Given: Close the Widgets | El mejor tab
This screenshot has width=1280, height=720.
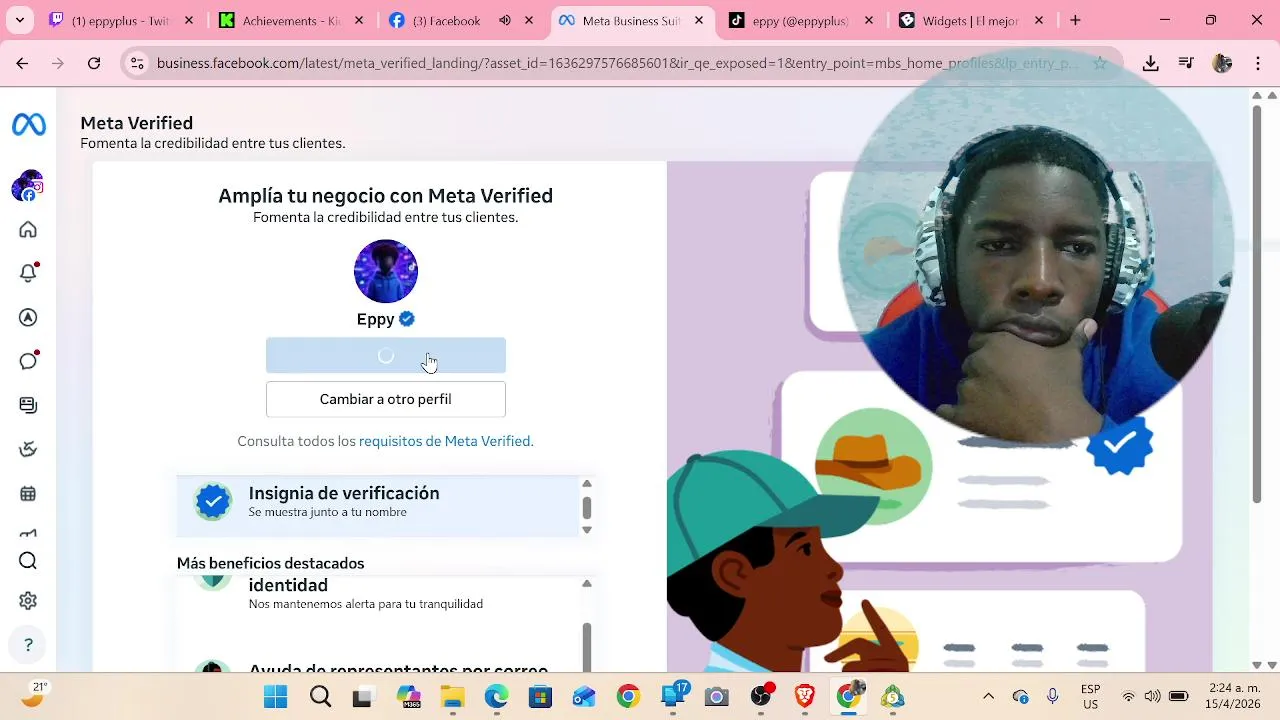Looking at the screenshot, I should click(x=1039, y=20).
